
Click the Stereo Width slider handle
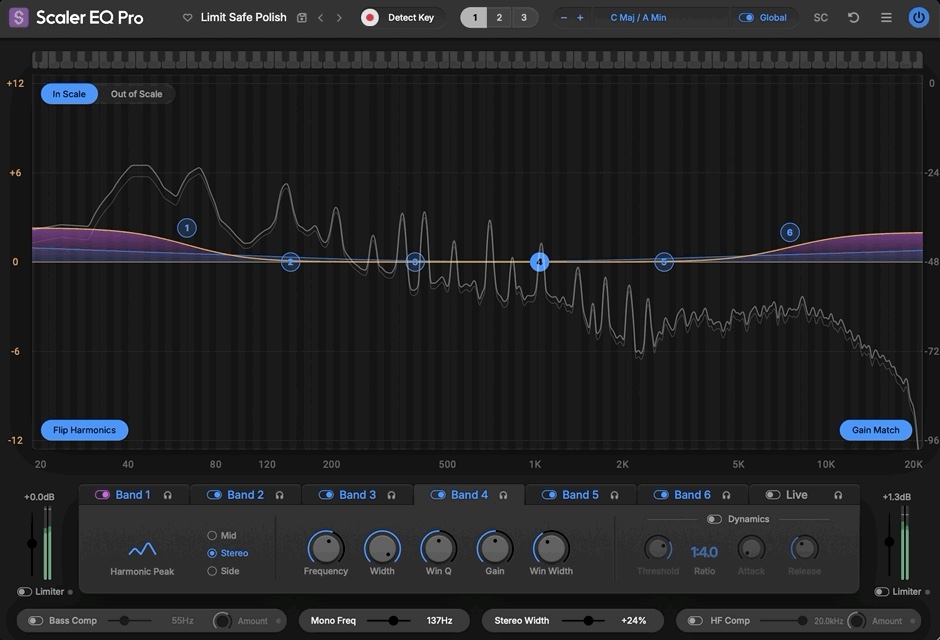[x=589, y=621]
